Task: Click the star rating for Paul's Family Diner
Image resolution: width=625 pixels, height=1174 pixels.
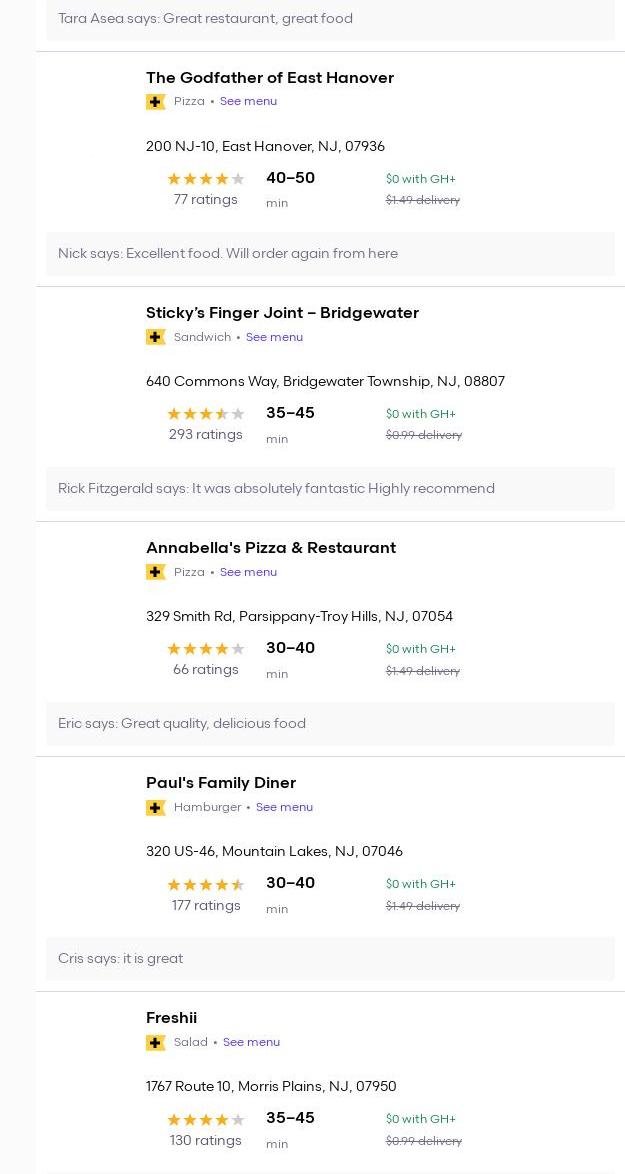Action: [x=205, y=884]
